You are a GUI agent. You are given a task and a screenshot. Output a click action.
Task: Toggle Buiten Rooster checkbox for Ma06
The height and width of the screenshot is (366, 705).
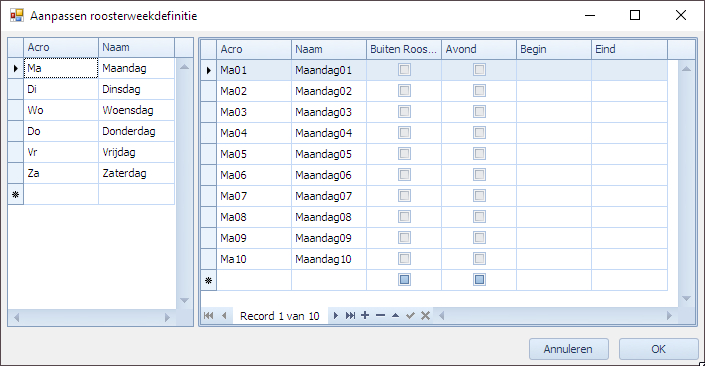point(404,174)
